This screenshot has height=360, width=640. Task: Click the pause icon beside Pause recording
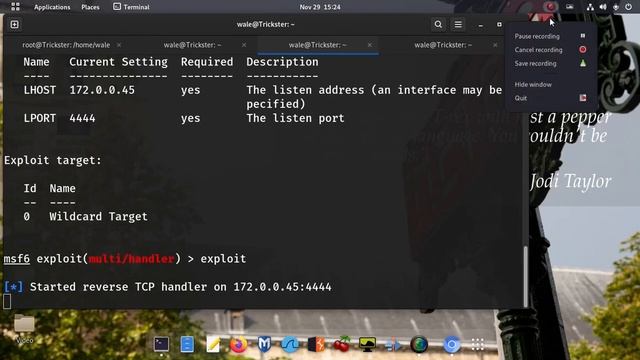point(582,36)
